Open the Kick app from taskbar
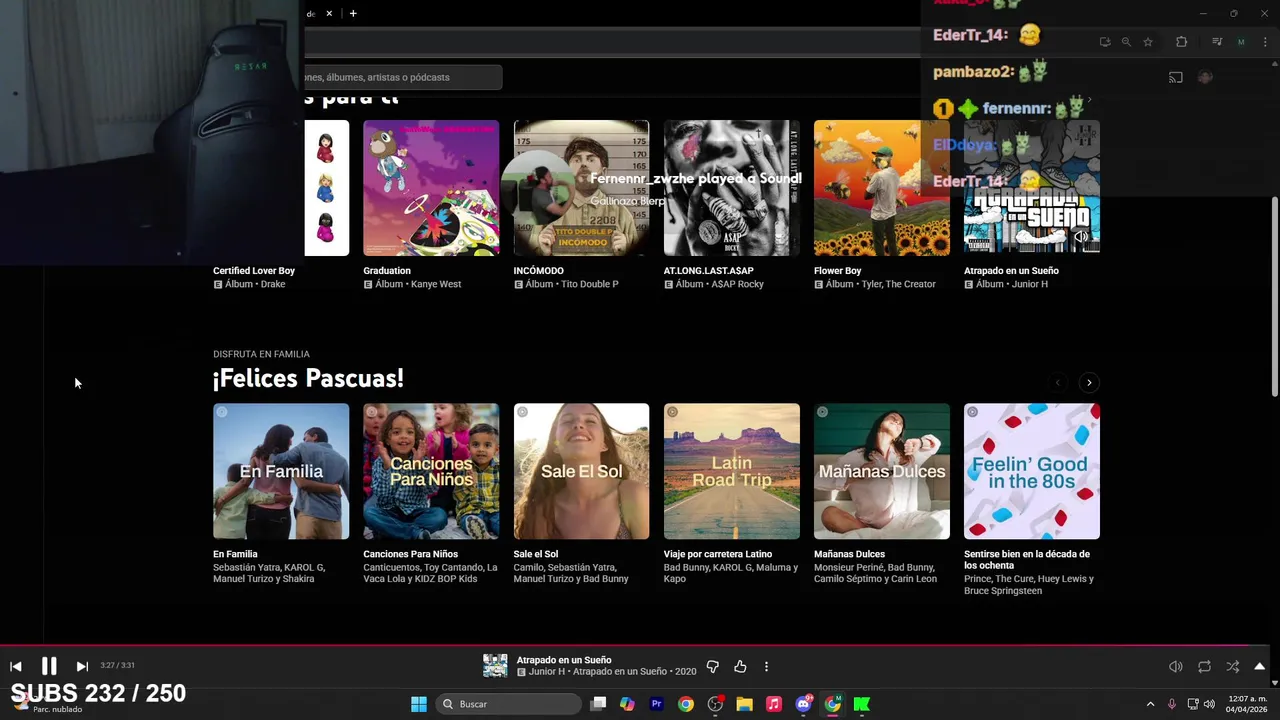This screenshot has height=720, width=1280. (862, 704)
